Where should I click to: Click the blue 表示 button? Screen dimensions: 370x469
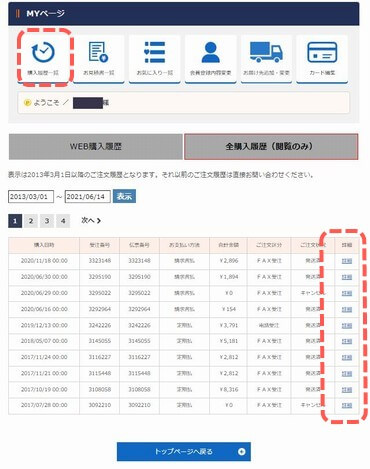124,196
